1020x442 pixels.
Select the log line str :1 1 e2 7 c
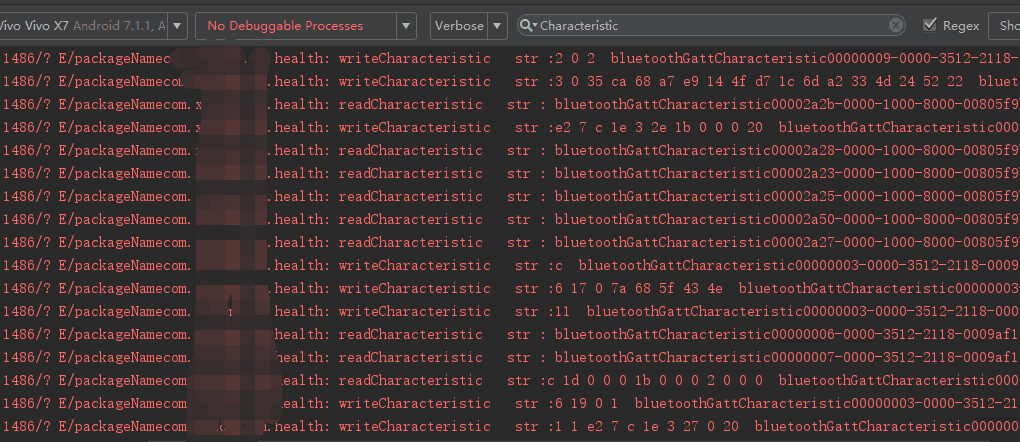[x=510, y=426]
